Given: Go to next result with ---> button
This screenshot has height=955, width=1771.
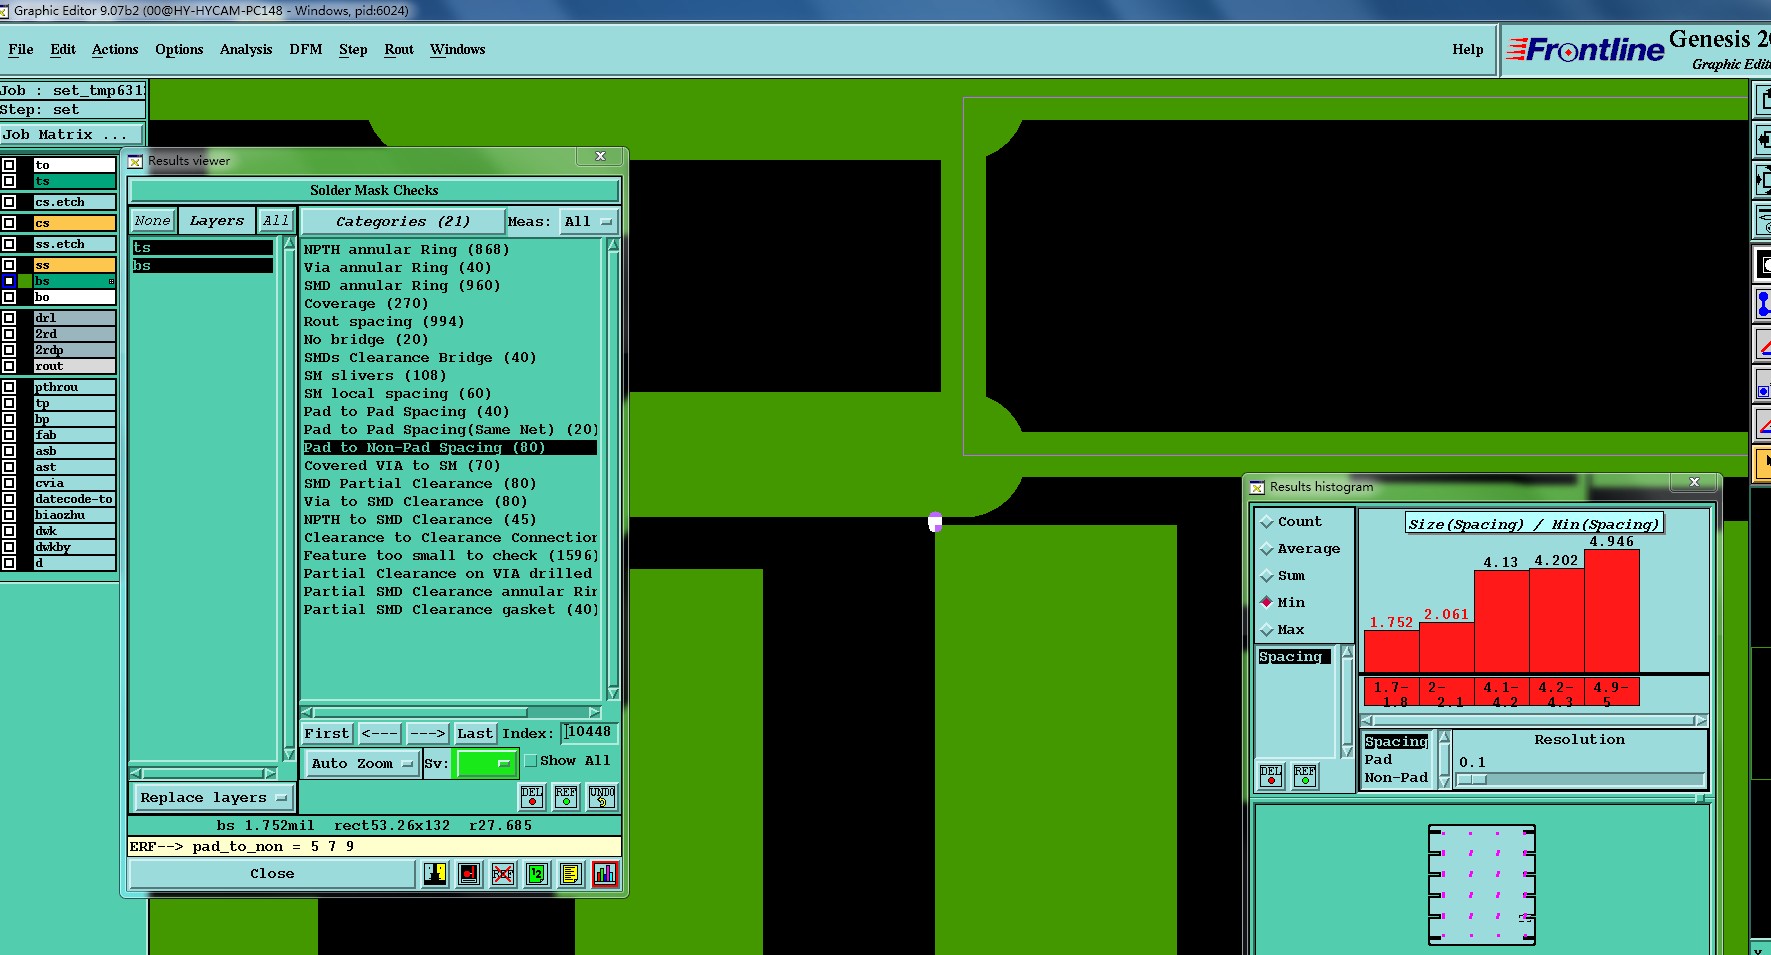Looking at the screenshot, I should [427, 734].
